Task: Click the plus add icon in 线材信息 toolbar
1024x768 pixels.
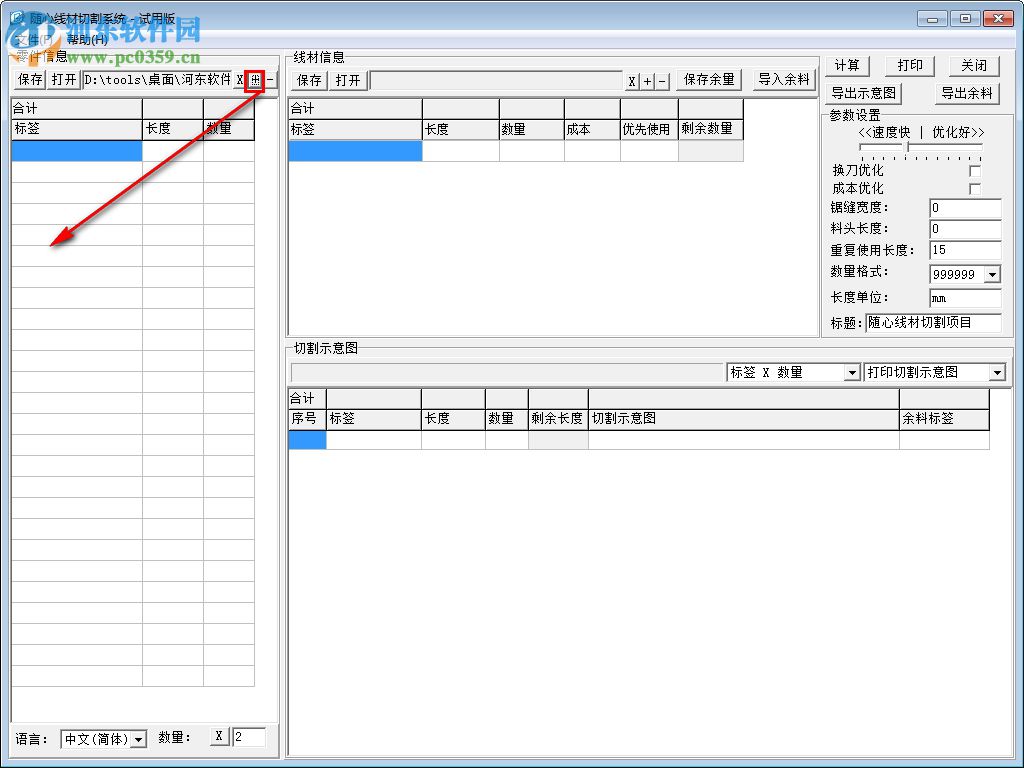Action: [647, 82]
